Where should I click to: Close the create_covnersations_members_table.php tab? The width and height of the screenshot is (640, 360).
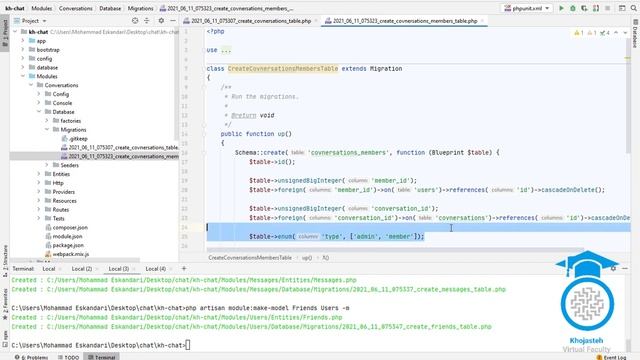(x=482, y=21)
